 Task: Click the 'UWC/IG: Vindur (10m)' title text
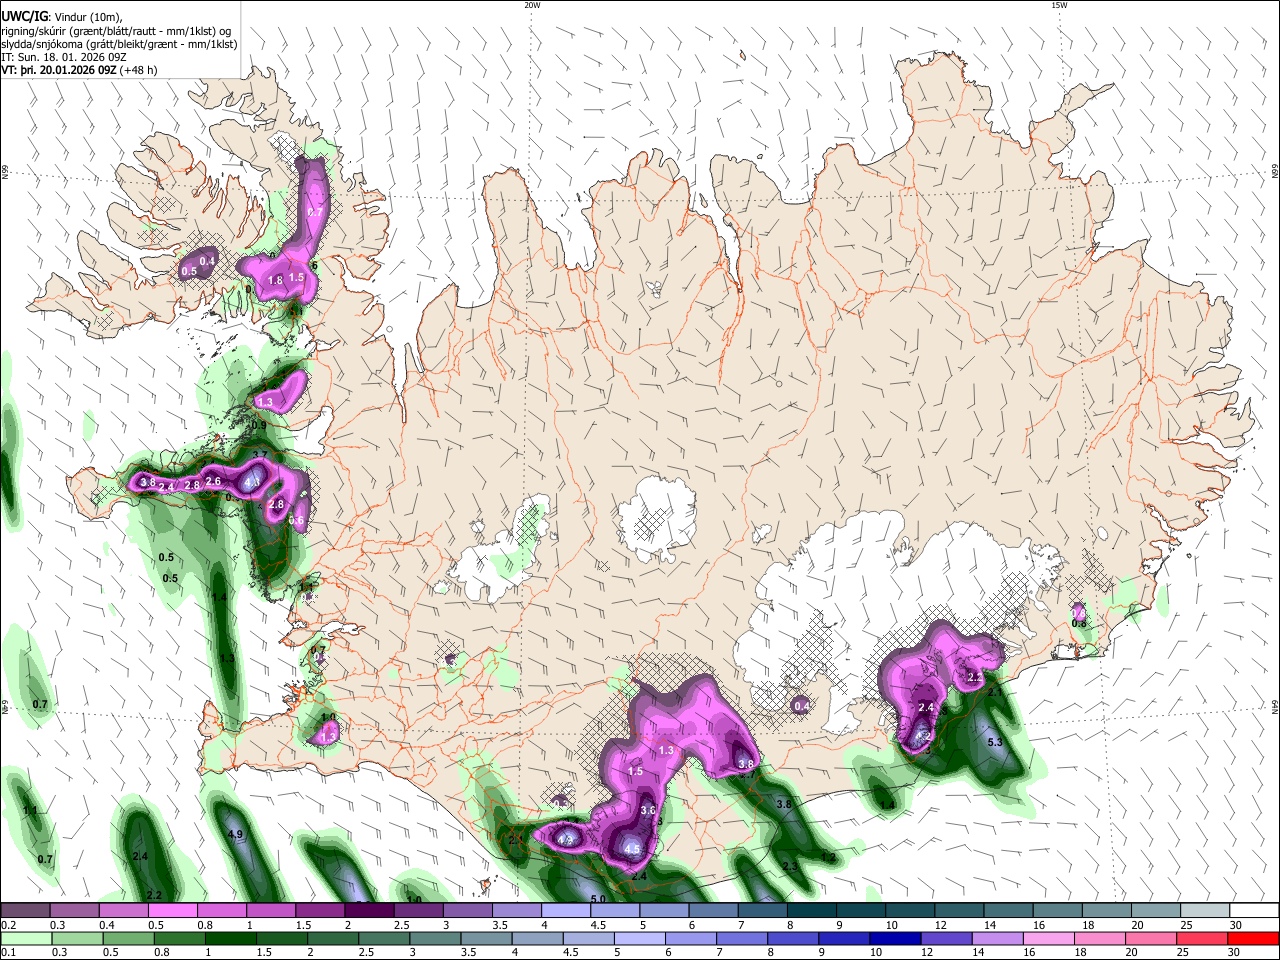[x=61, y=16]
